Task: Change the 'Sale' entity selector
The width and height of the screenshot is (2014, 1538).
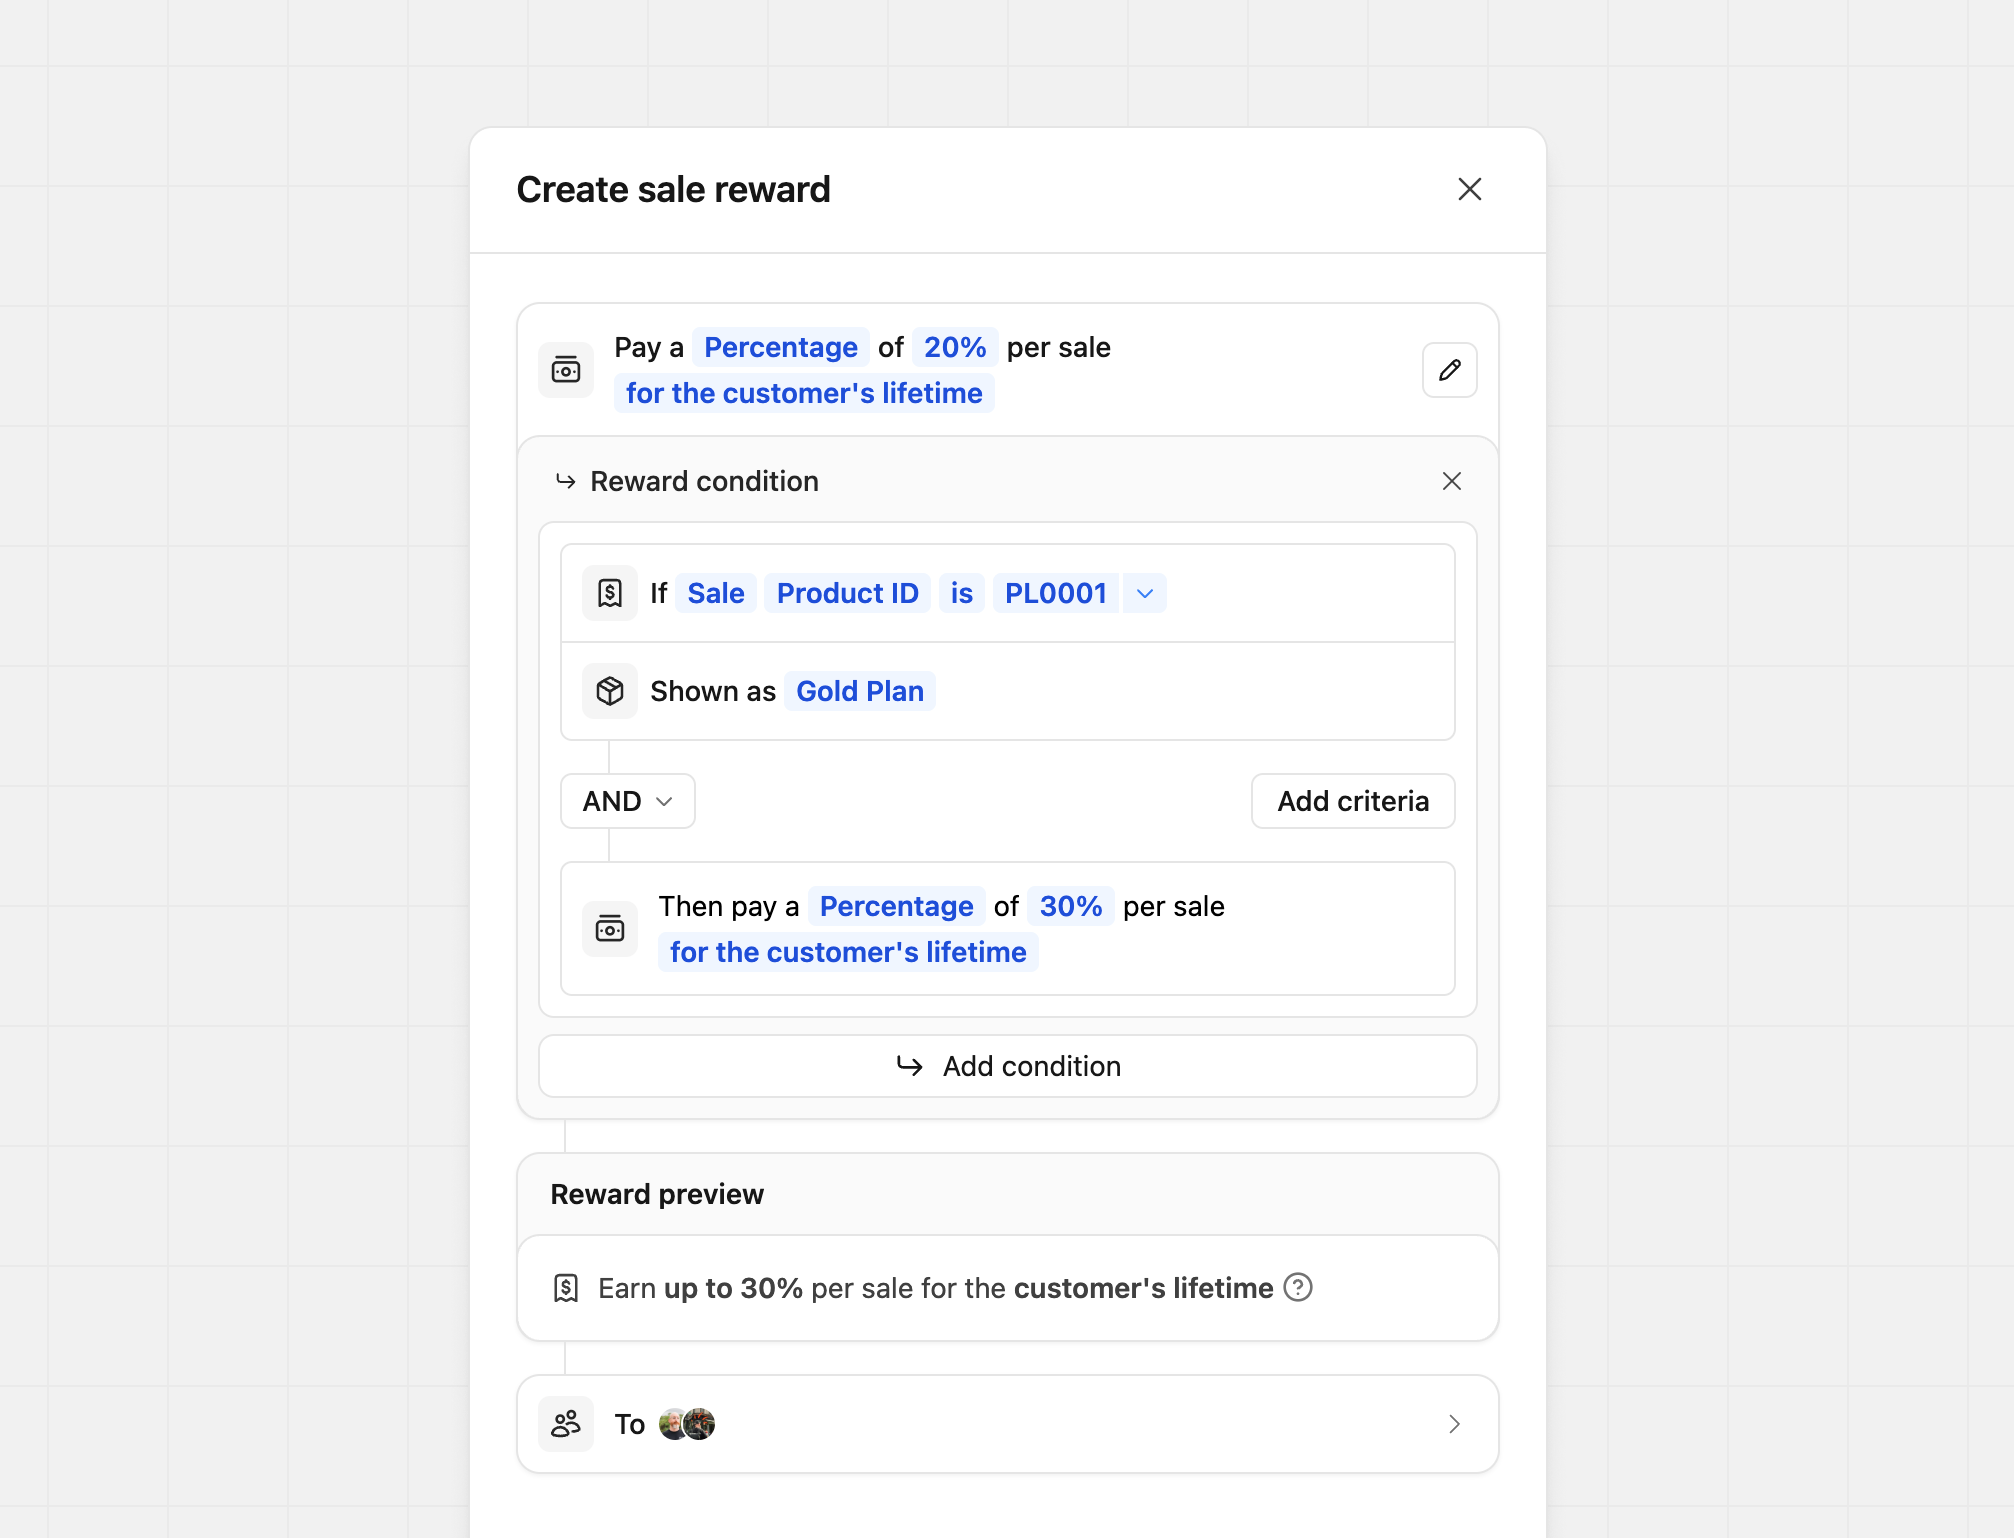Action: coord(715,593)
